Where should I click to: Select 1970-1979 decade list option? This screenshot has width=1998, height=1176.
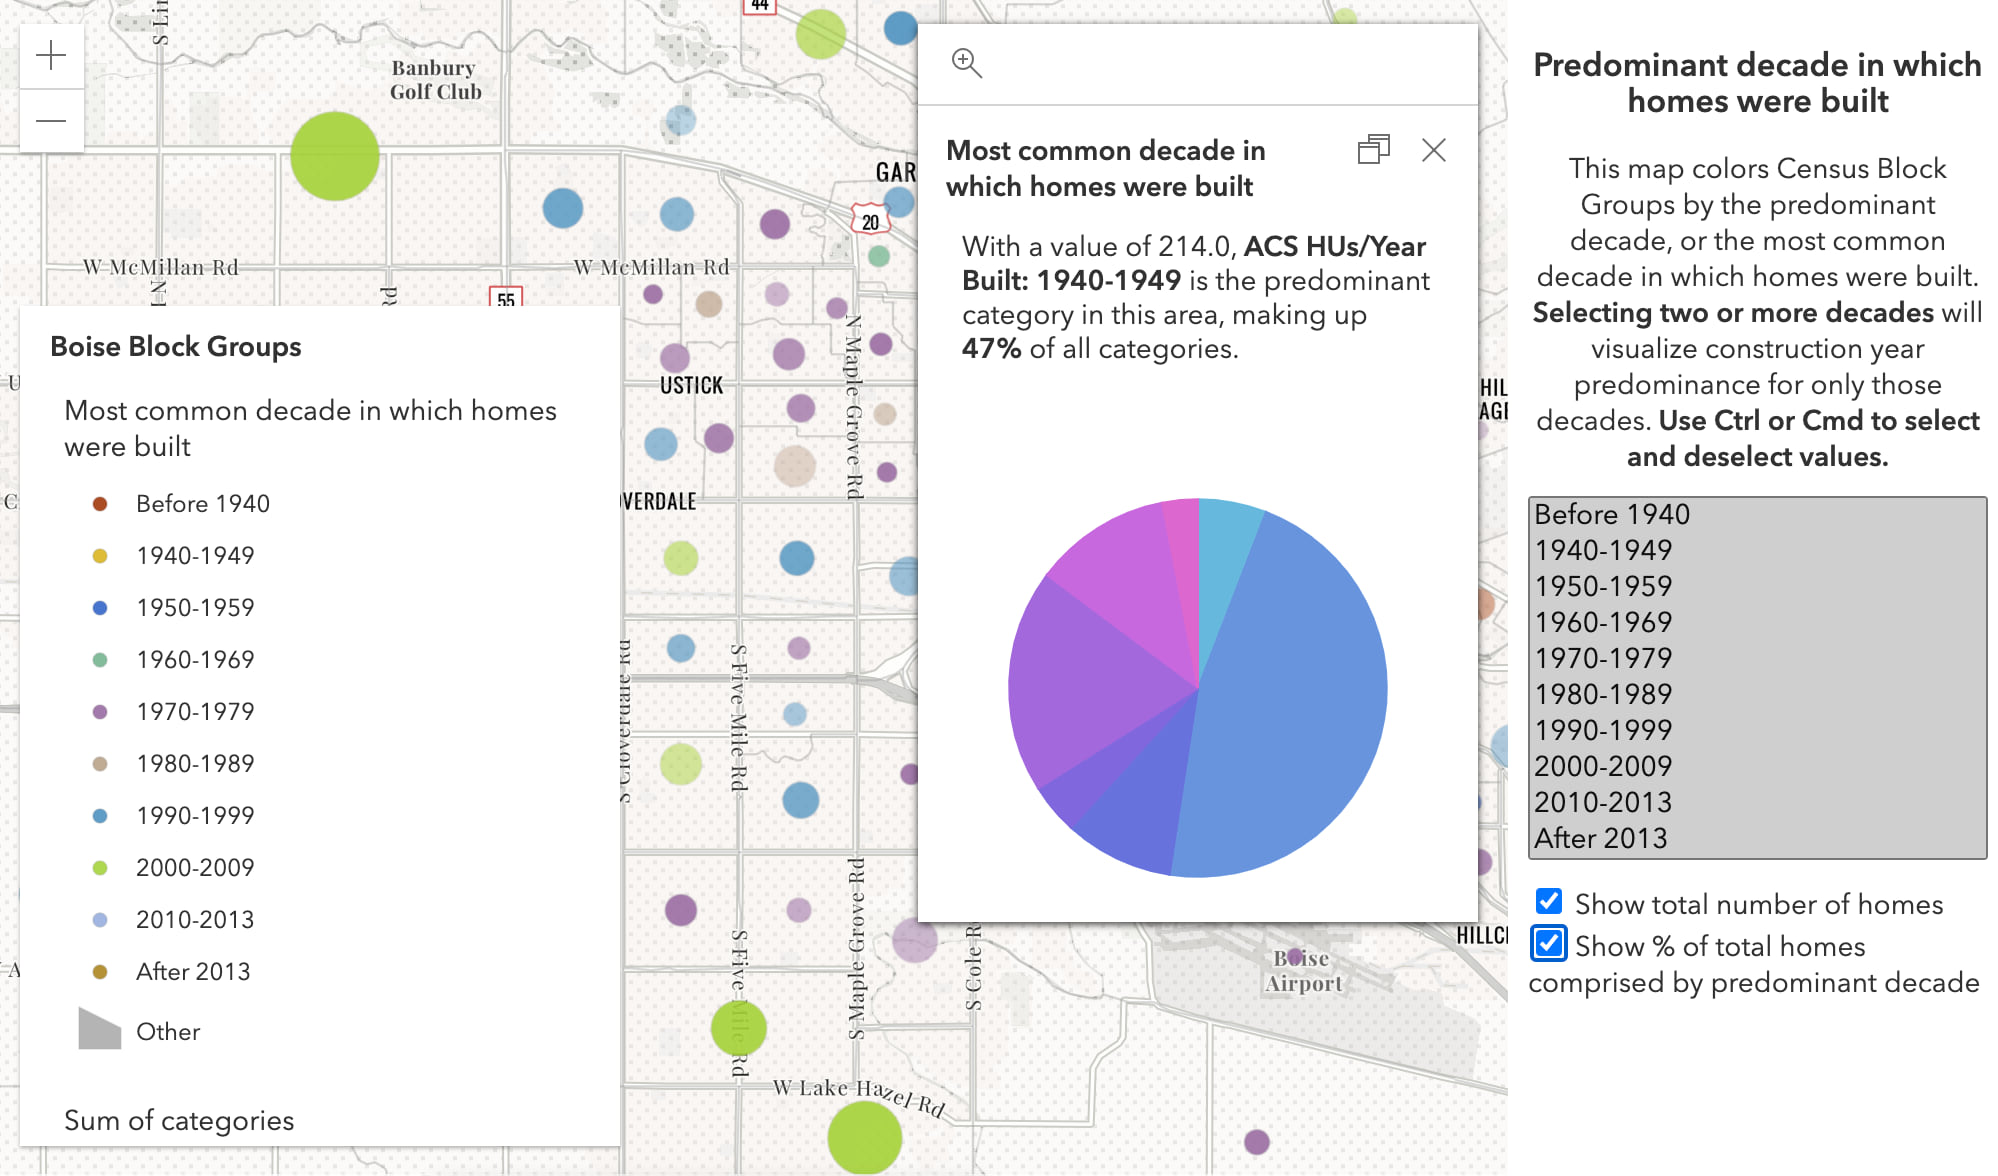(1603, 658)
